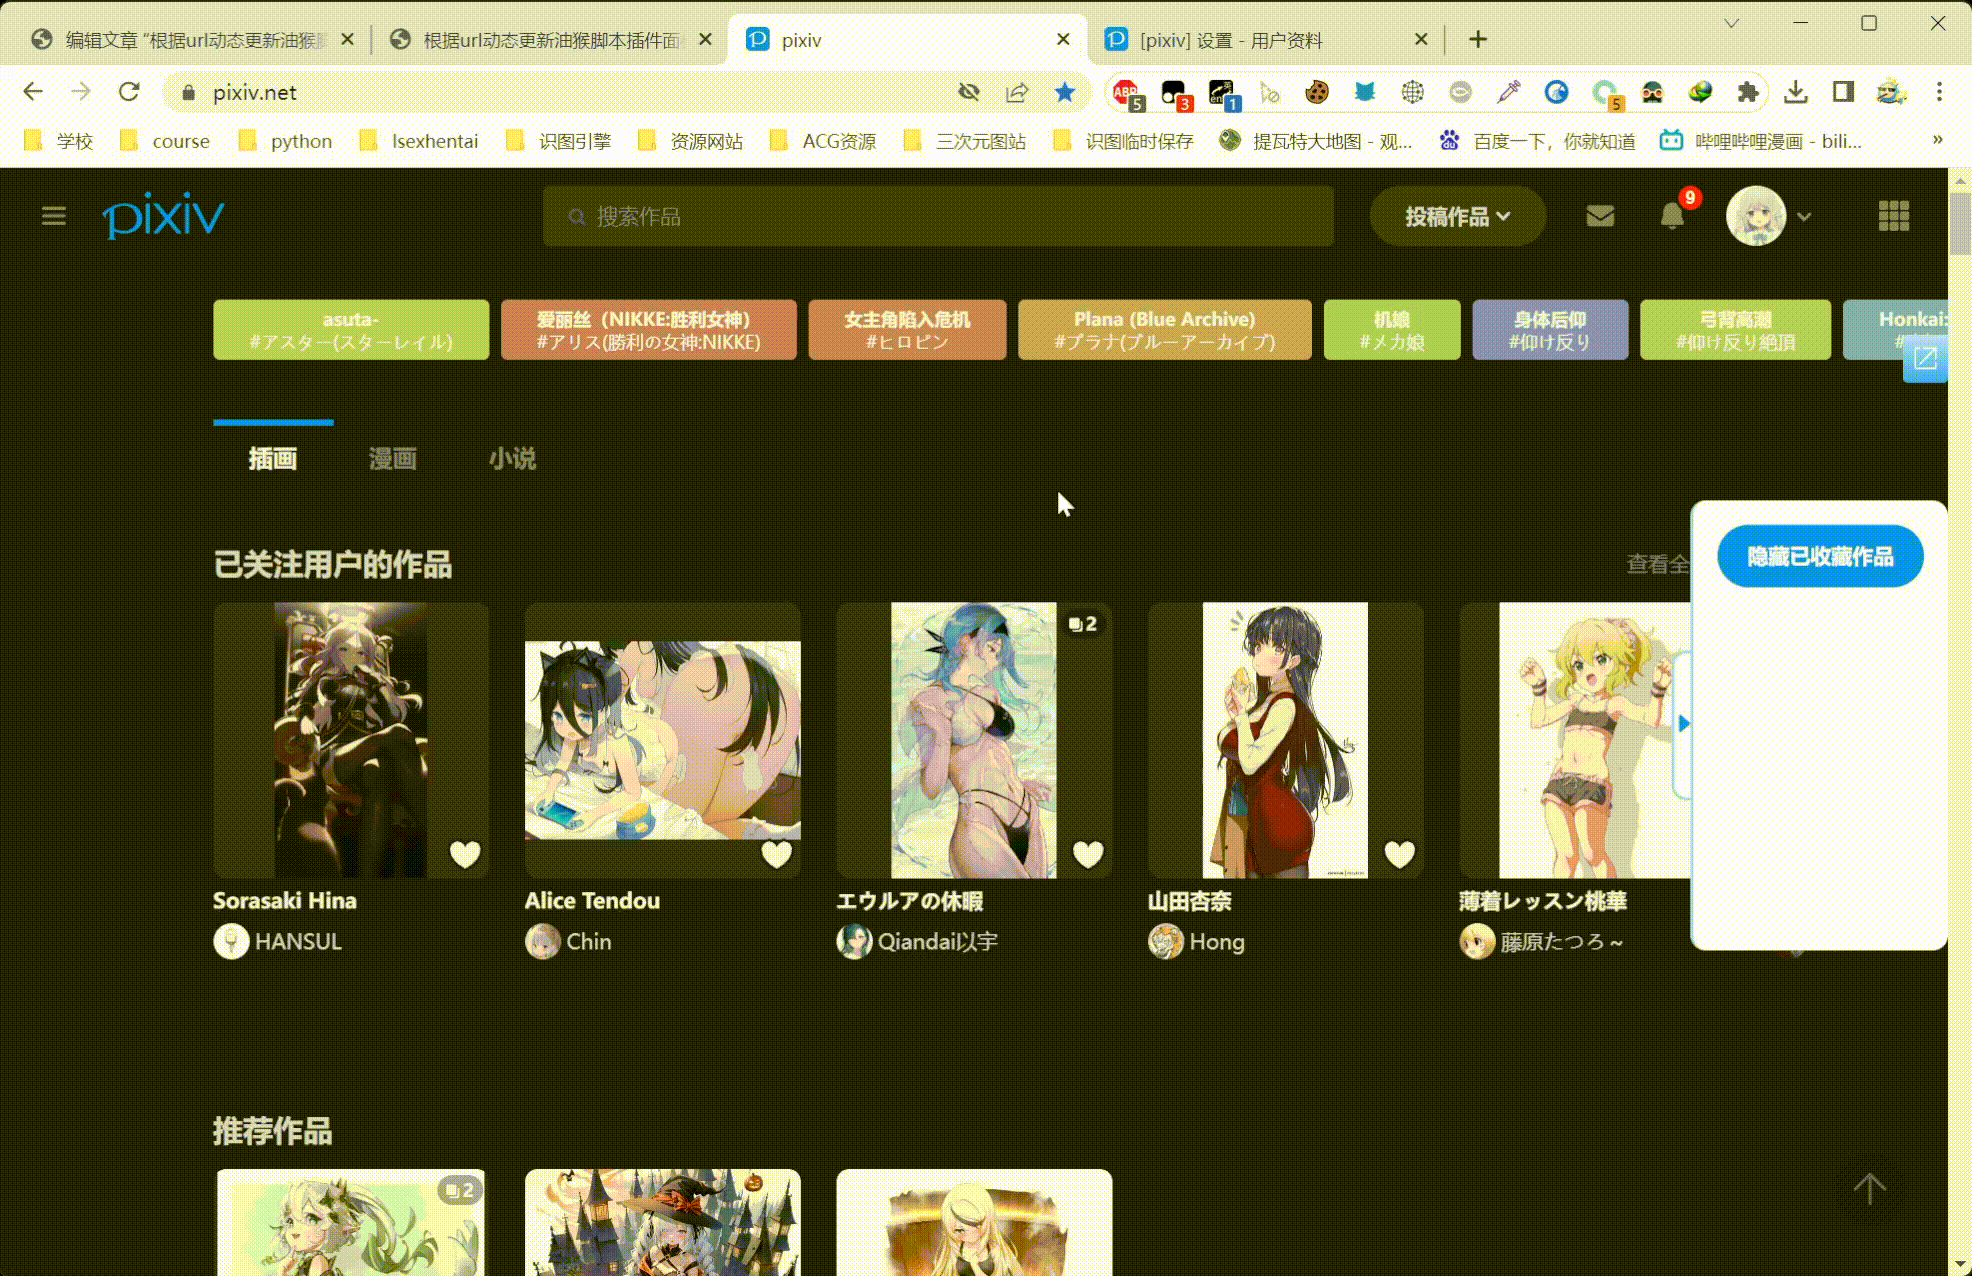Switch to the 小说 tab
1972x1276 pixels.
[512, 459]
